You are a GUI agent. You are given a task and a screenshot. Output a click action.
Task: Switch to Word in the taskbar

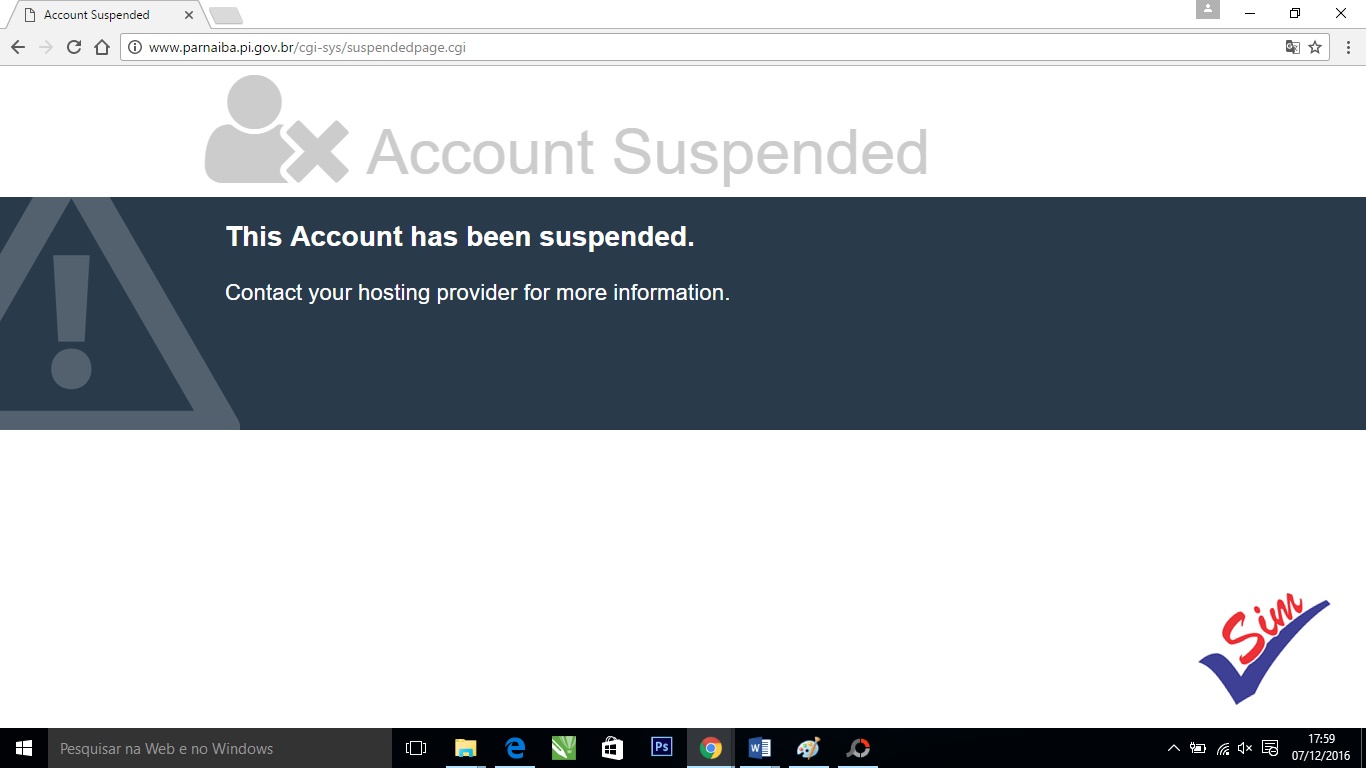759,748
